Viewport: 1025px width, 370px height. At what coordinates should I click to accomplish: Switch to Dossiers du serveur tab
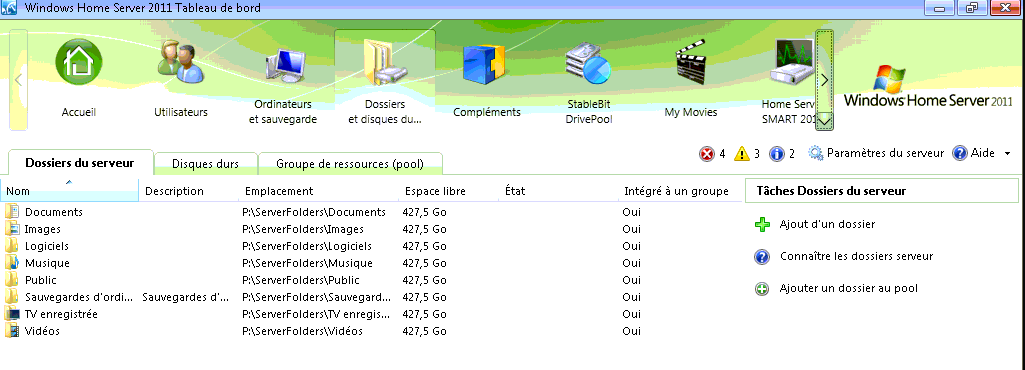click(80, 163)
